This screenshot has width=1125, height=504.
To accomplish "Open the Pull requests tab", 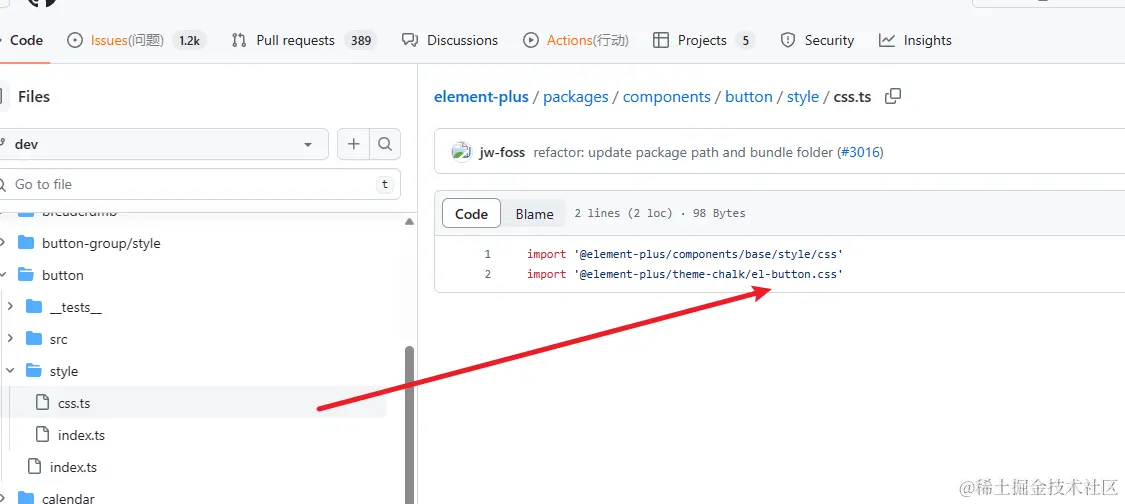I will point(295,40).
